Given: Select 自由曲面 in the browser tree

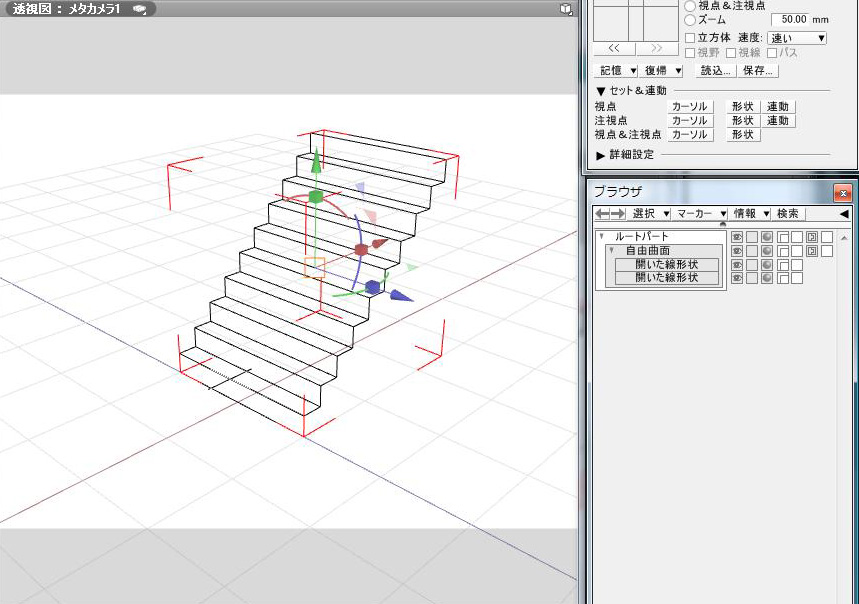Looking at the screenshot, I should tap(648, 250).
